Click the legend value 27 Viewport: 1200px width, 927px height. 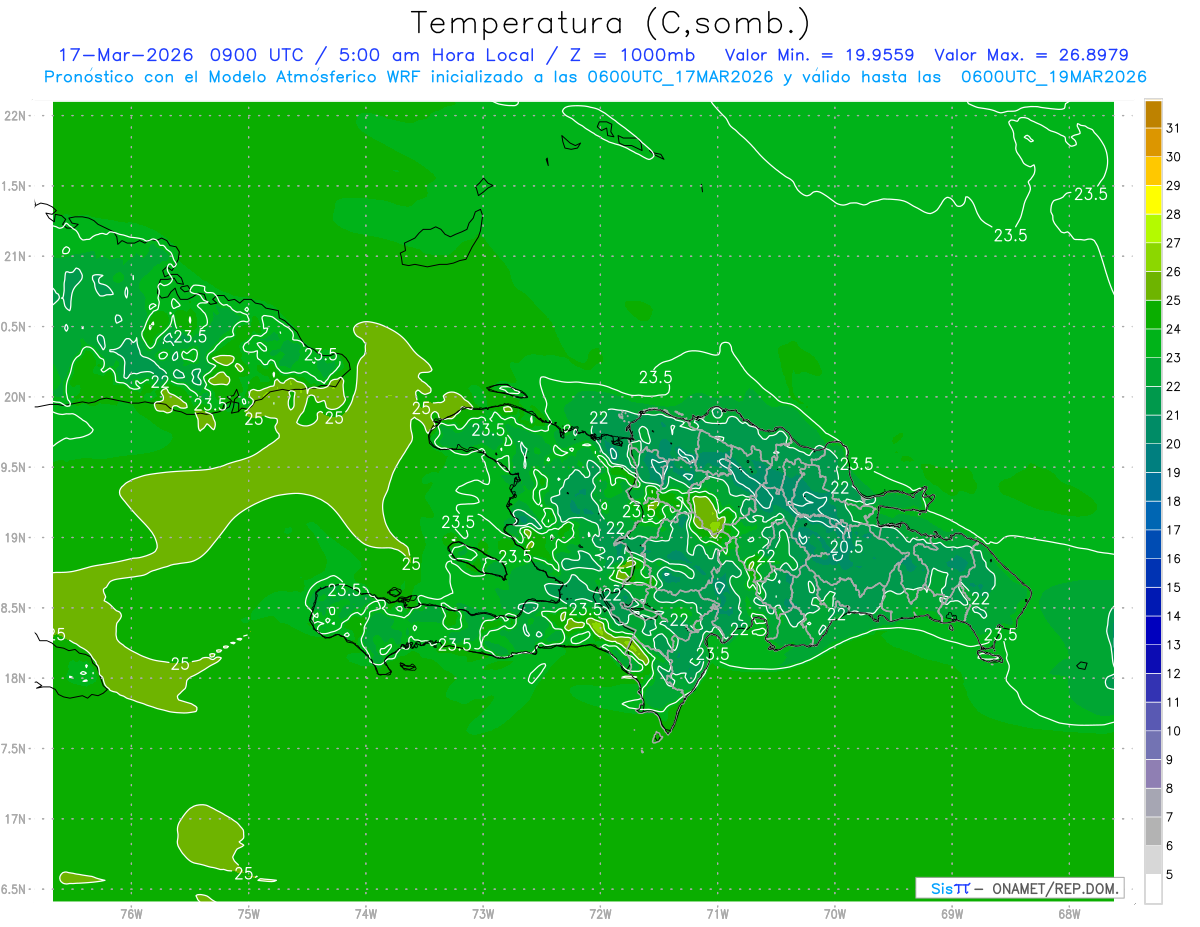(1175, 243)
